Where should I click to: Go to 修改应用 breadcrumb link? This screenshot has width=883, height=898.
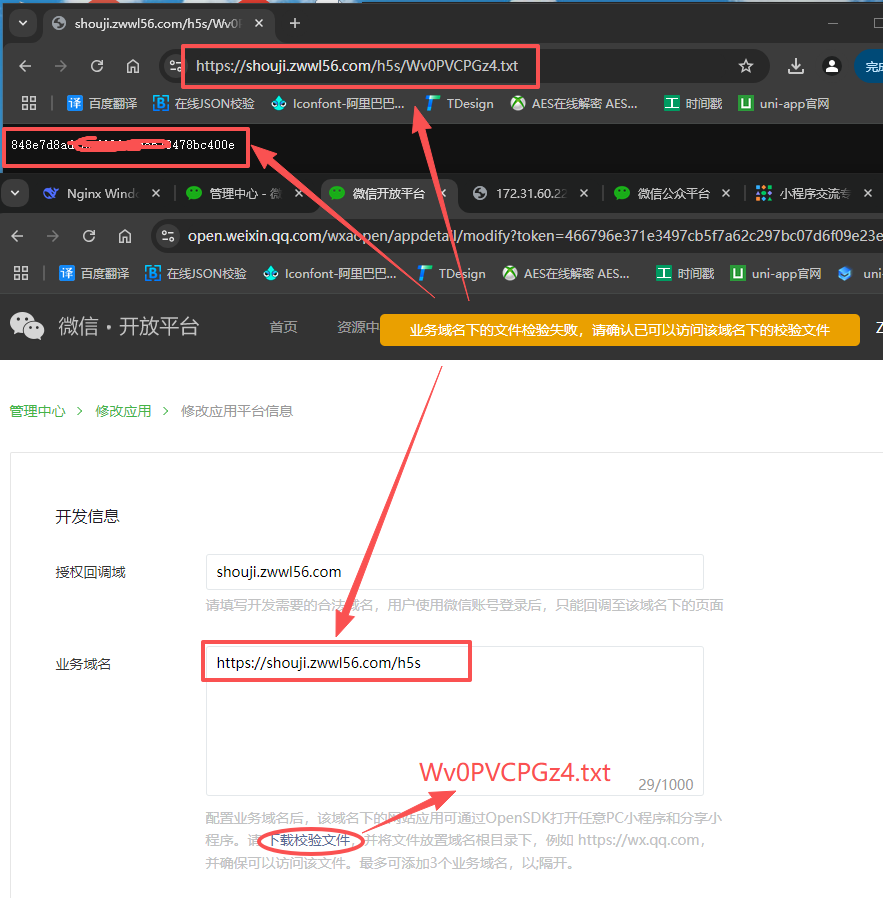tap(123, 411)
